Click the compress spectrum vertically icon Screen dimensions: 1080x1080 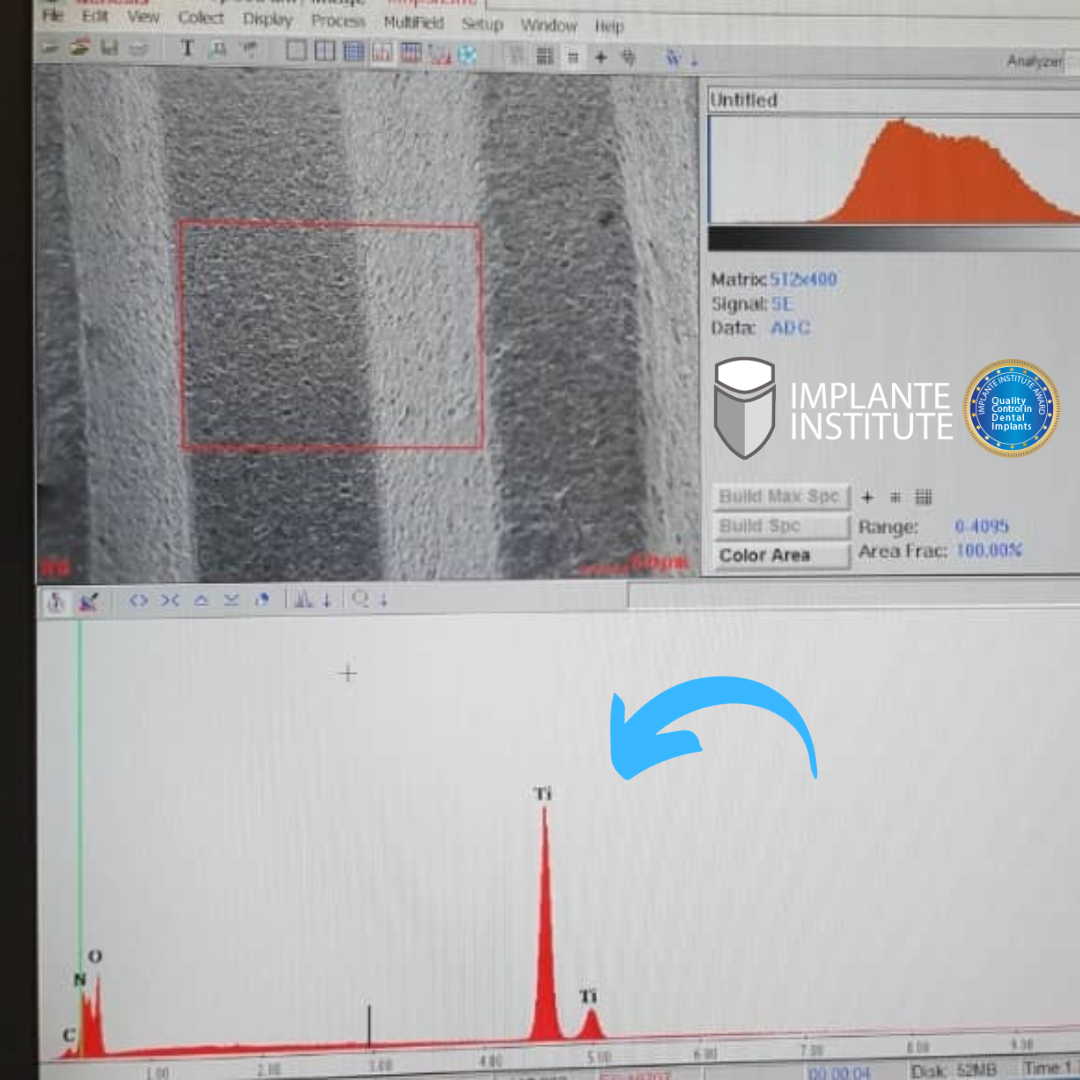(x=231, y=600)
